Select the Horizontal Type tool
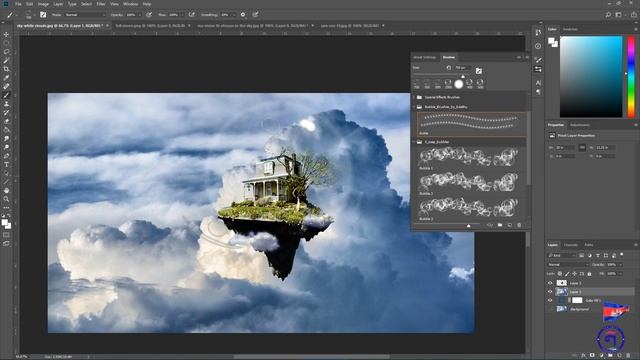The image size is (640, 360). tap(6, 164)
